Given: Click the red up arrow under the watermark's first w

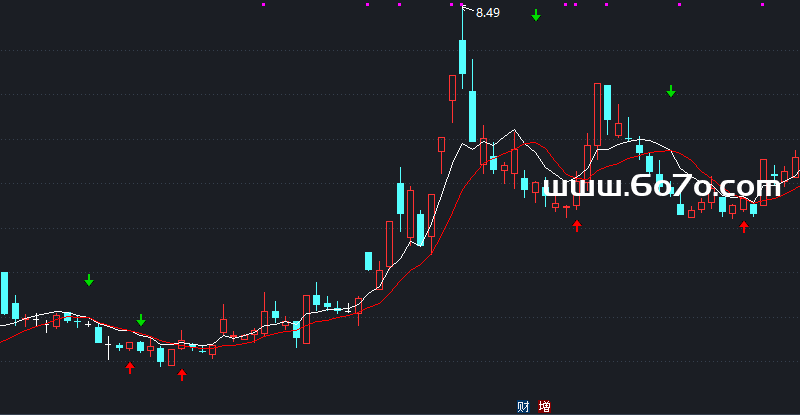Looking at the screenshot, I should (x=576, y=225).
